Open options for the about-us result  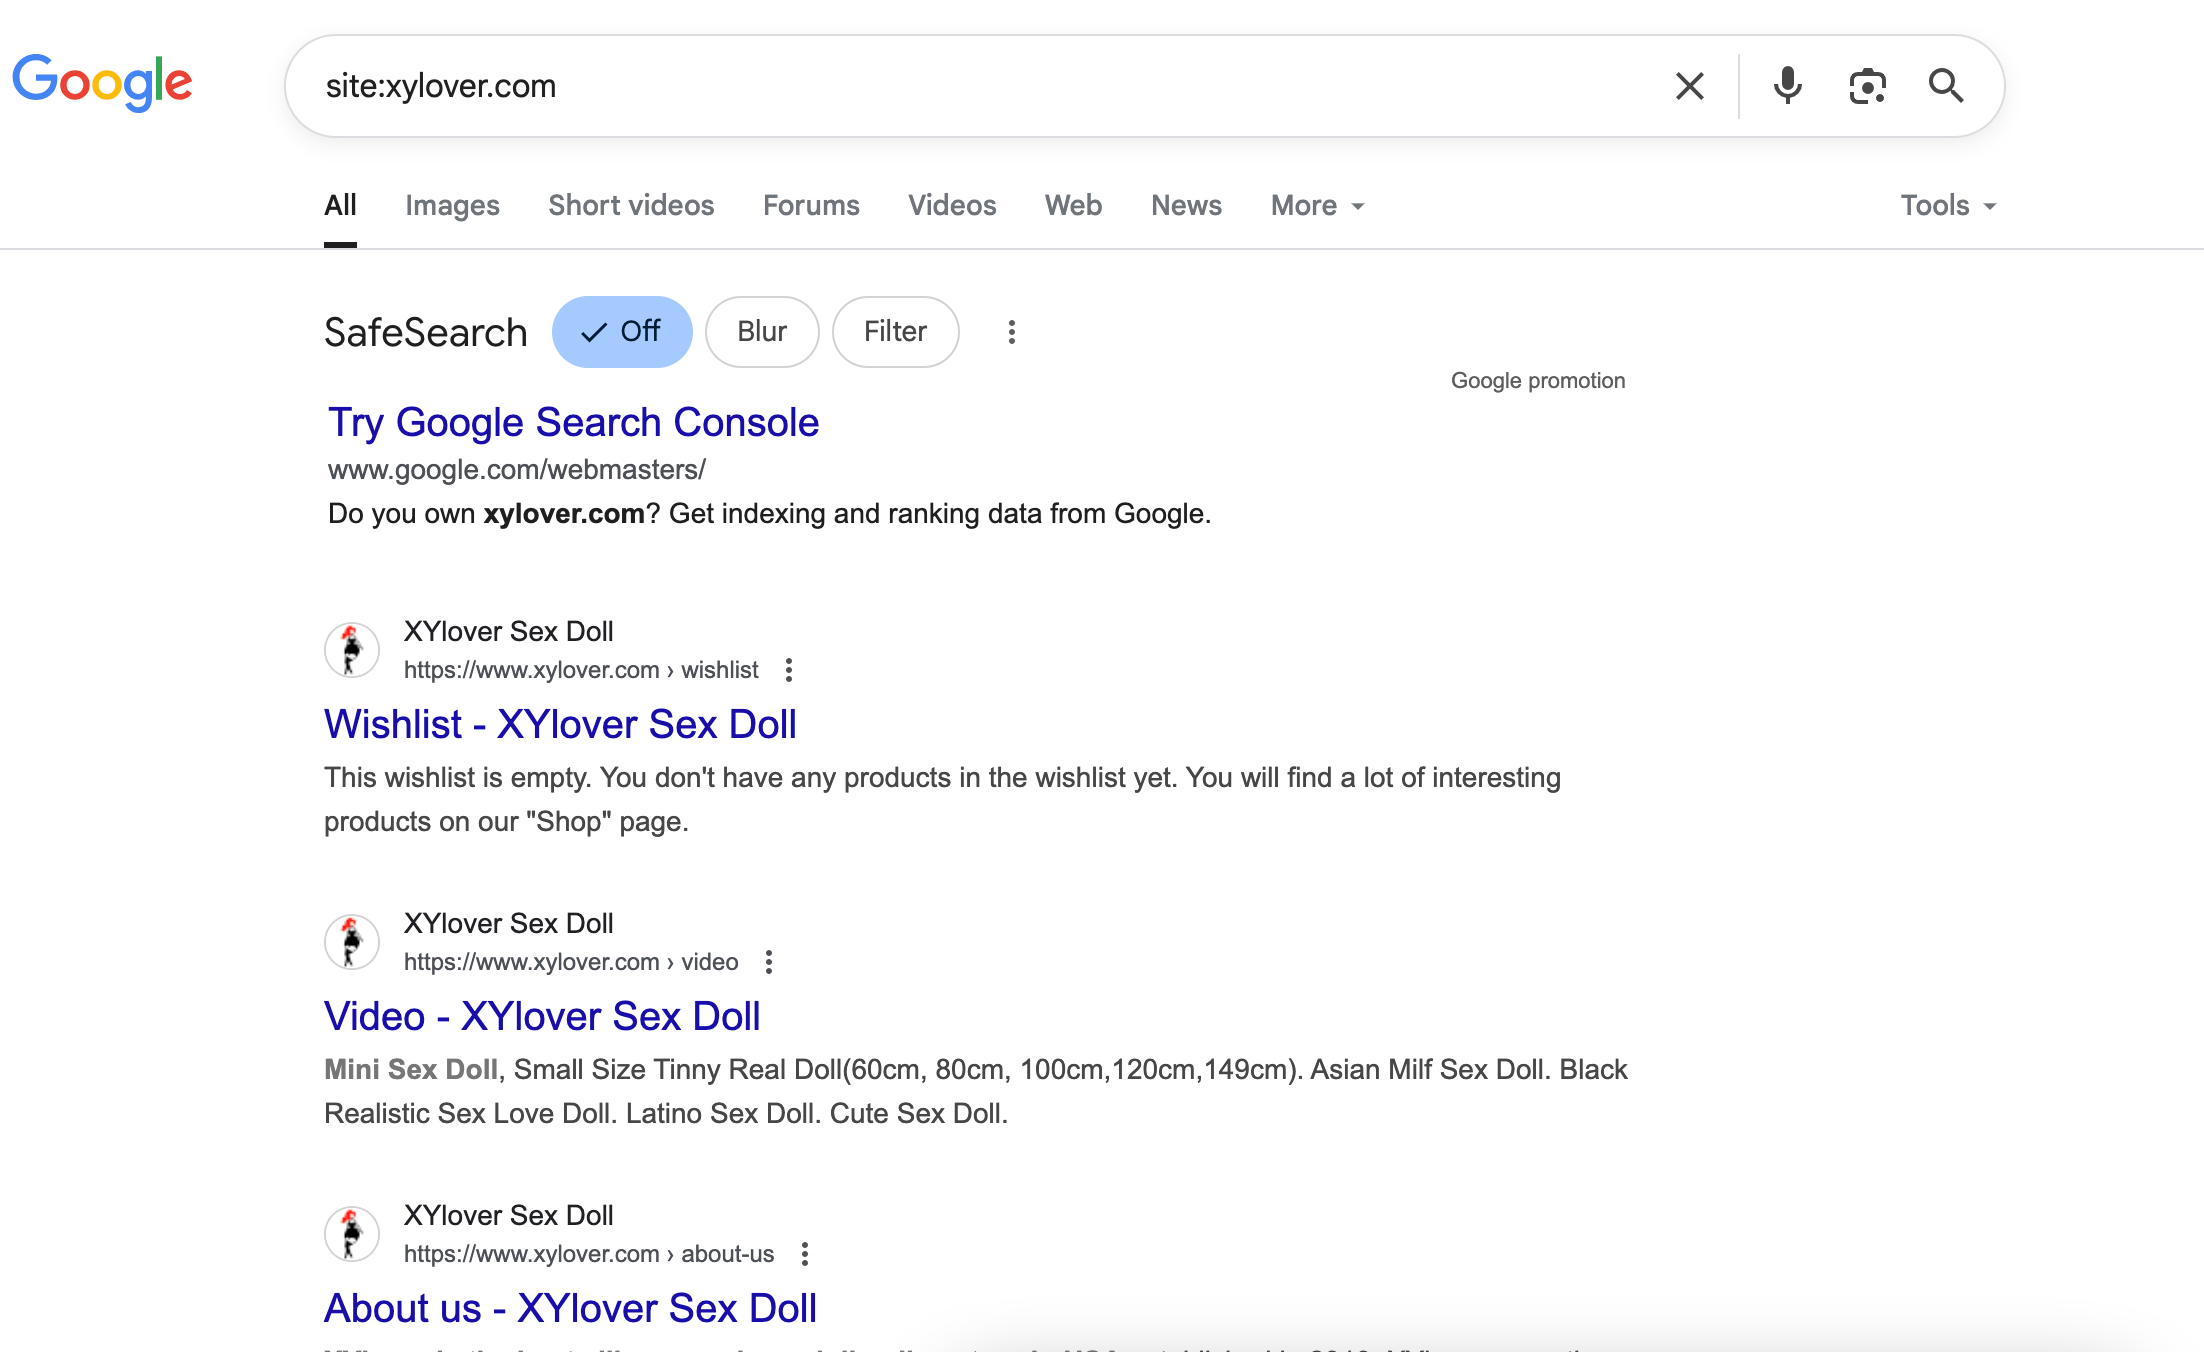pos(805,1254)
